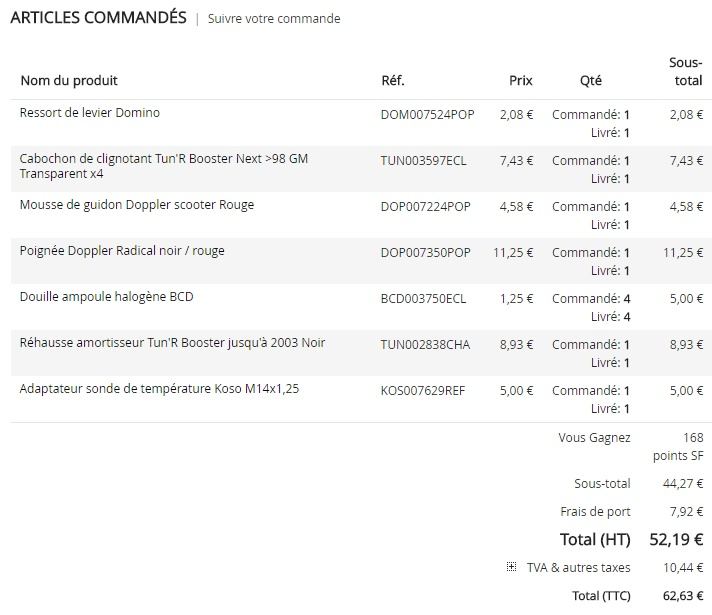The image size is (712, 615).
Task: Click the Réf. column header
Action: [393, 81]
